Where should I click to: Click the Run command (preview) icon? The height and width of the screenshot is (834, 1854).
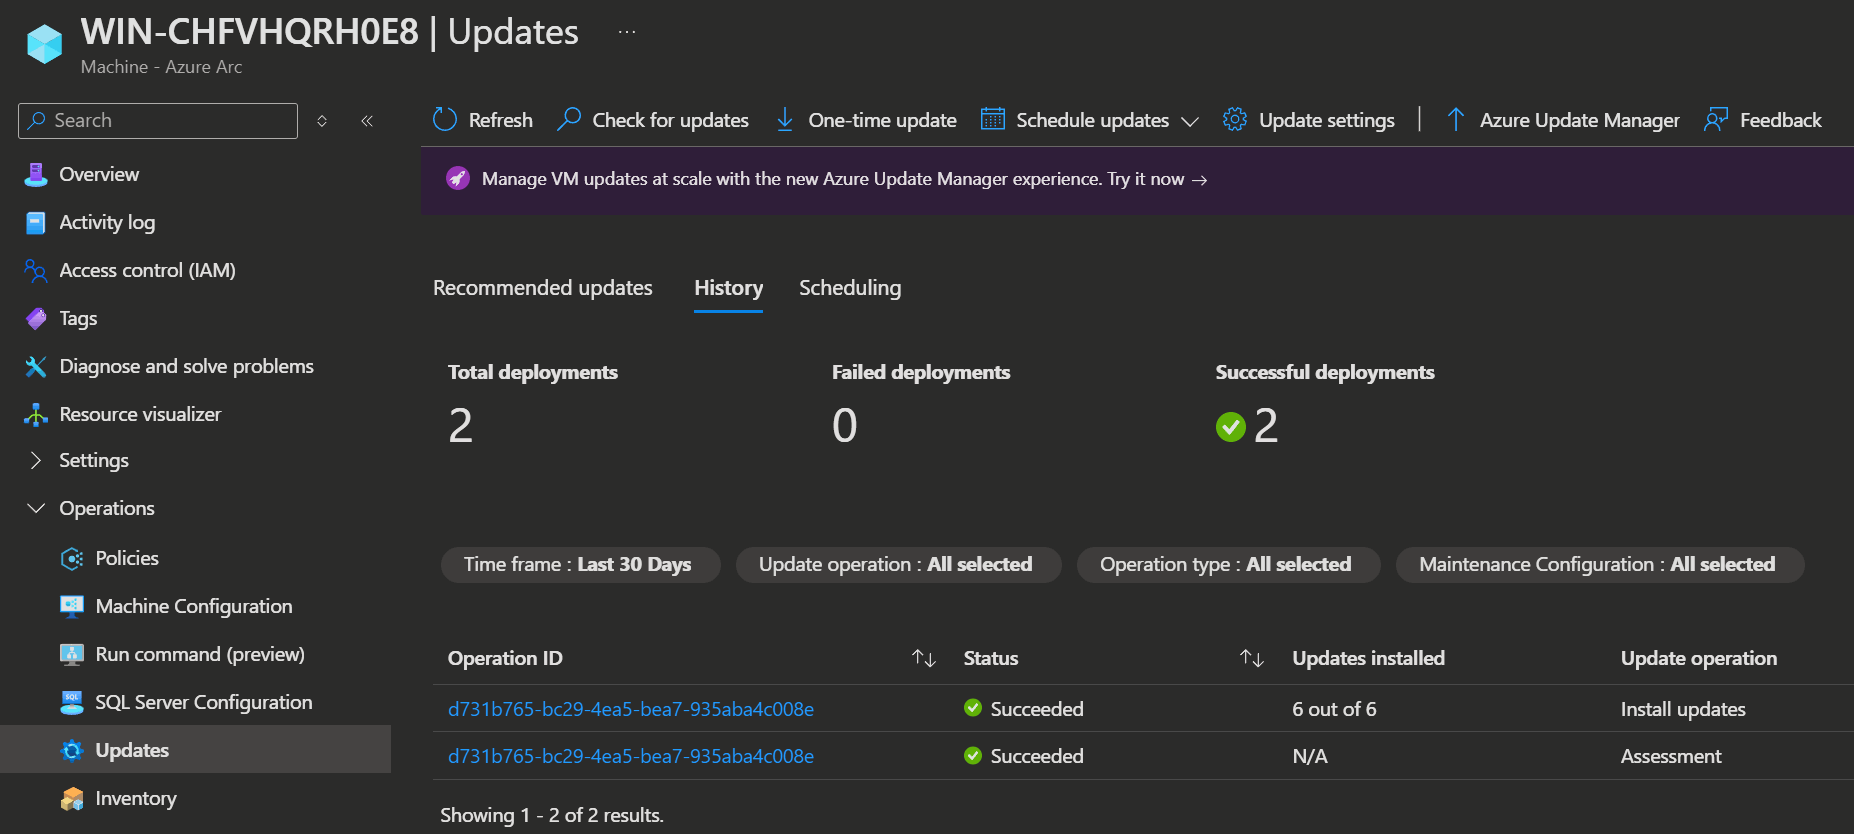point(72,654)
